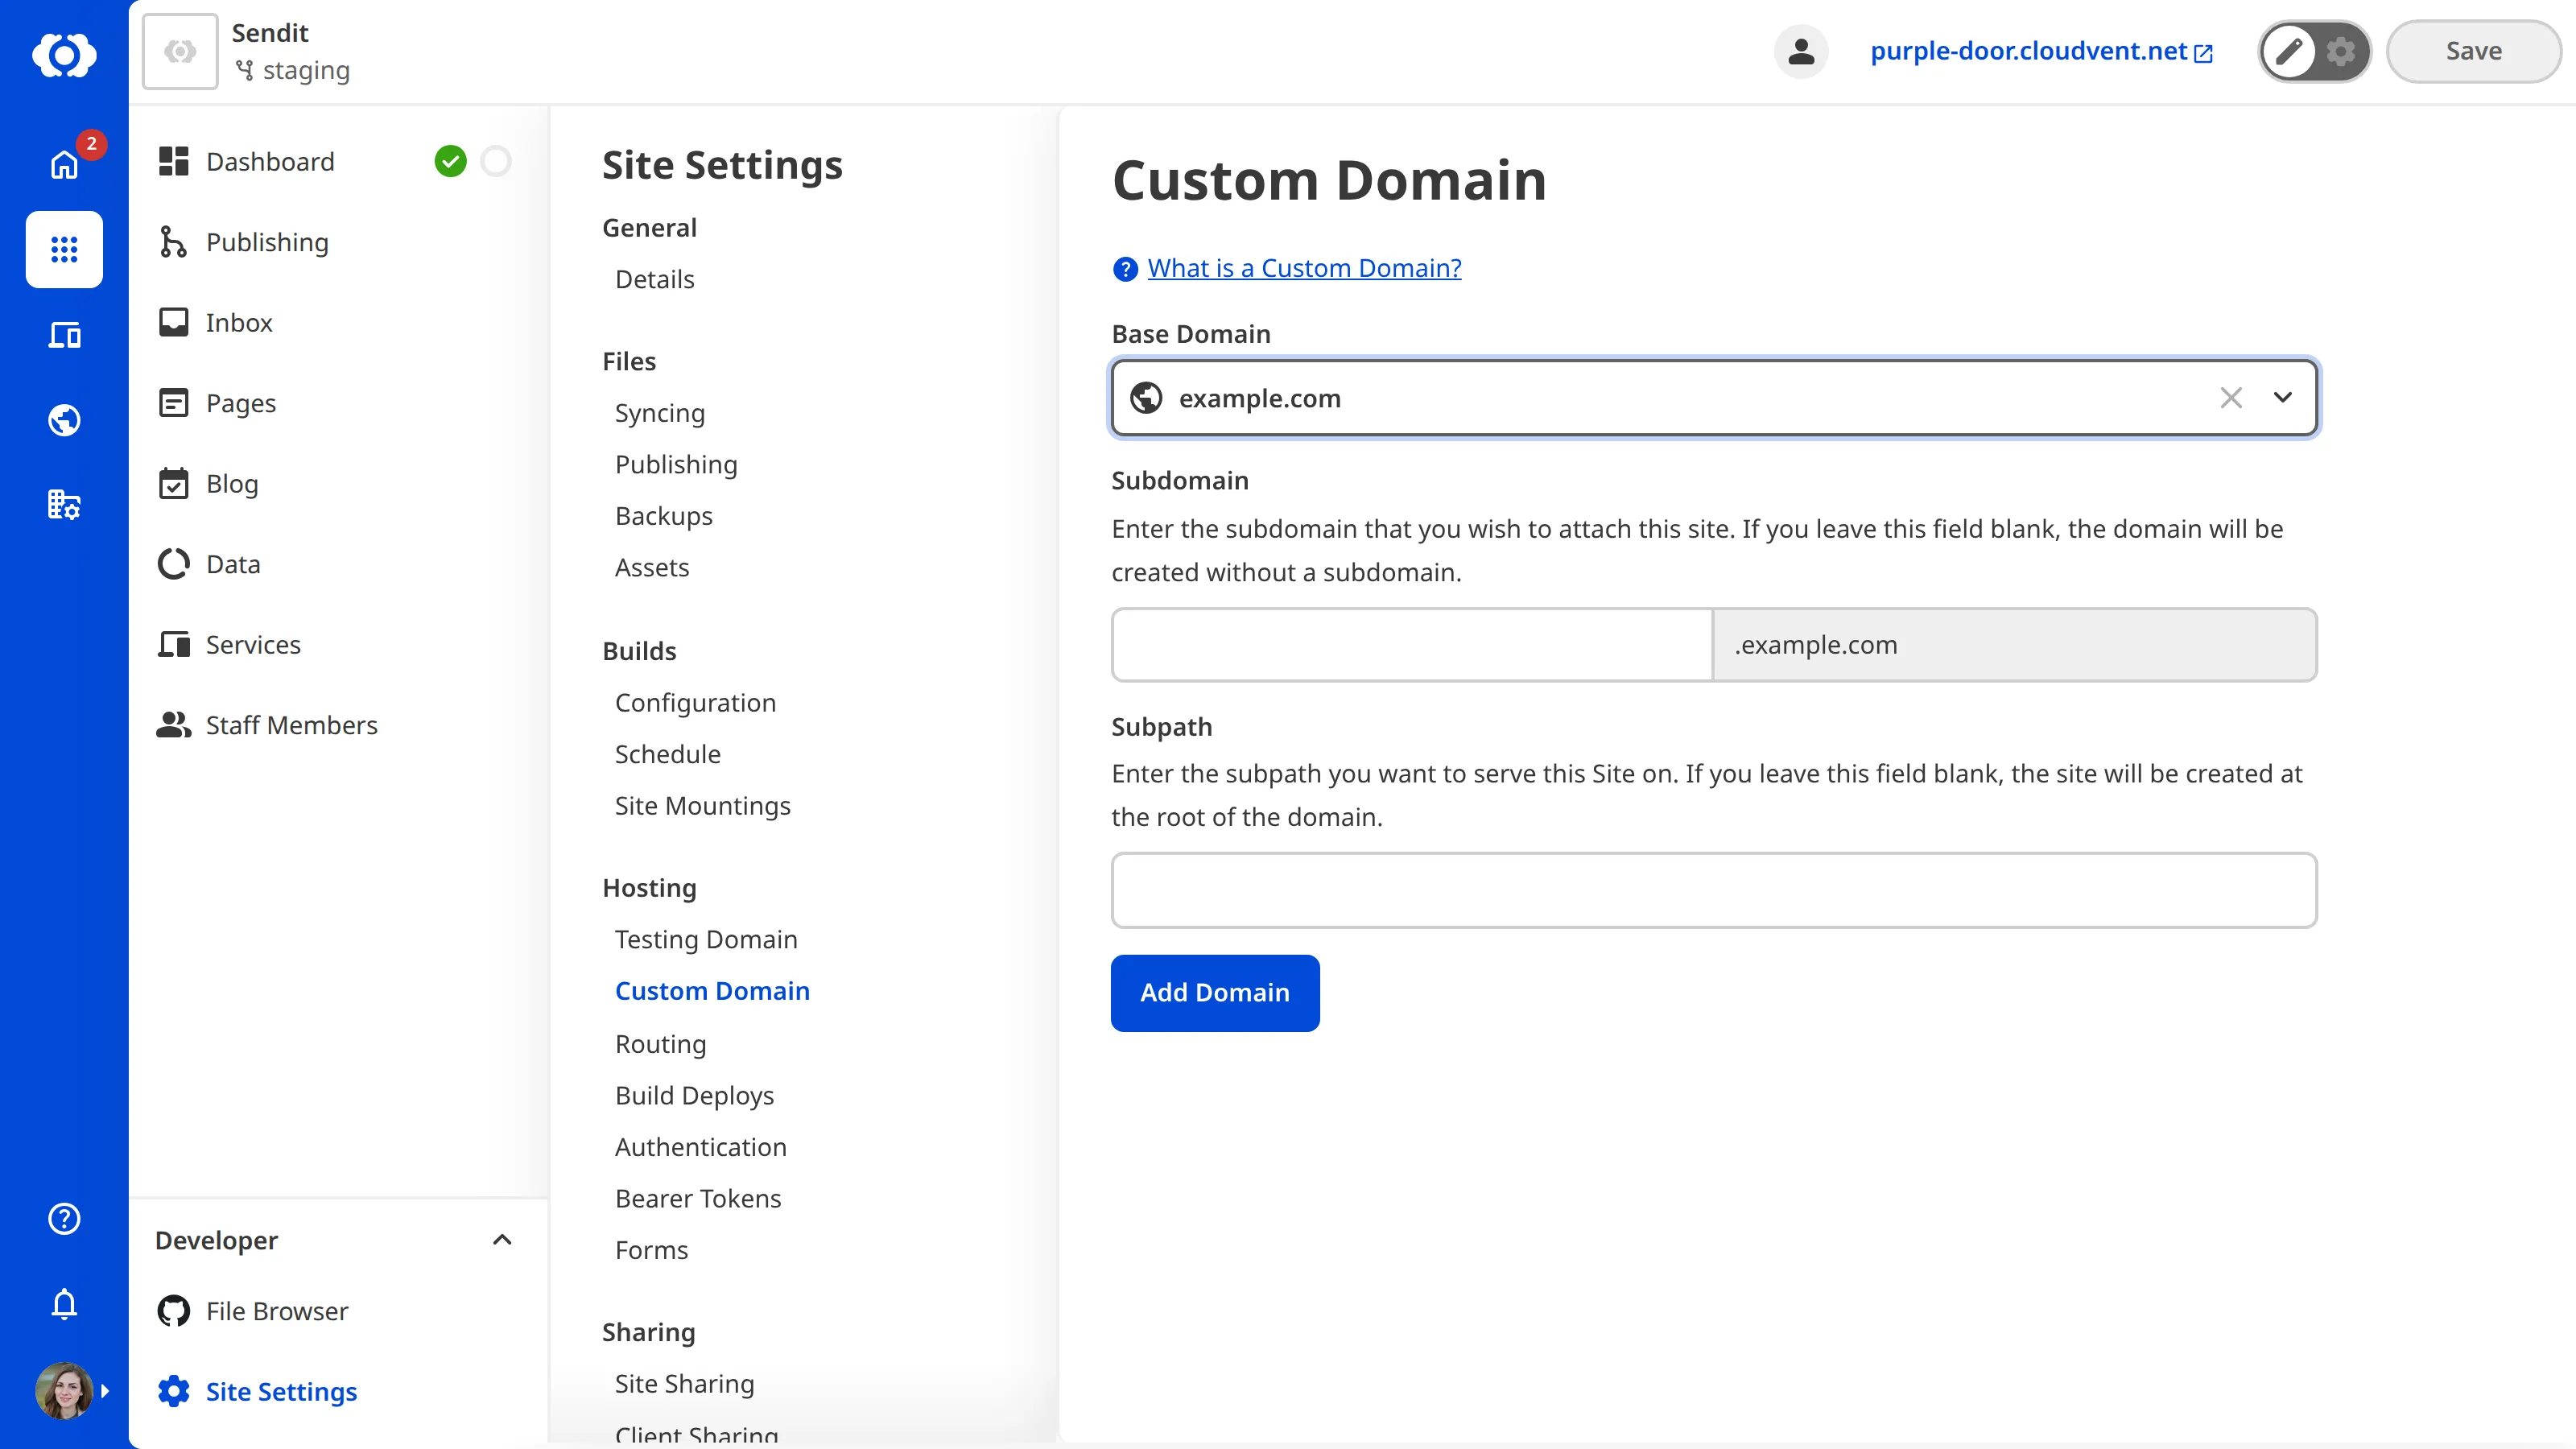This screenshot has width=2576, height=1449.
Task: Go to Build Deploys settings
Action: coord(694,1095)
